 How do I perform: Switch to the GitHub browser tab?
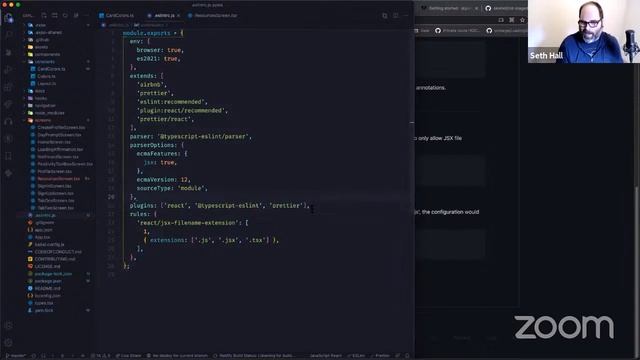pyautogui.click(x=505, y=8)
